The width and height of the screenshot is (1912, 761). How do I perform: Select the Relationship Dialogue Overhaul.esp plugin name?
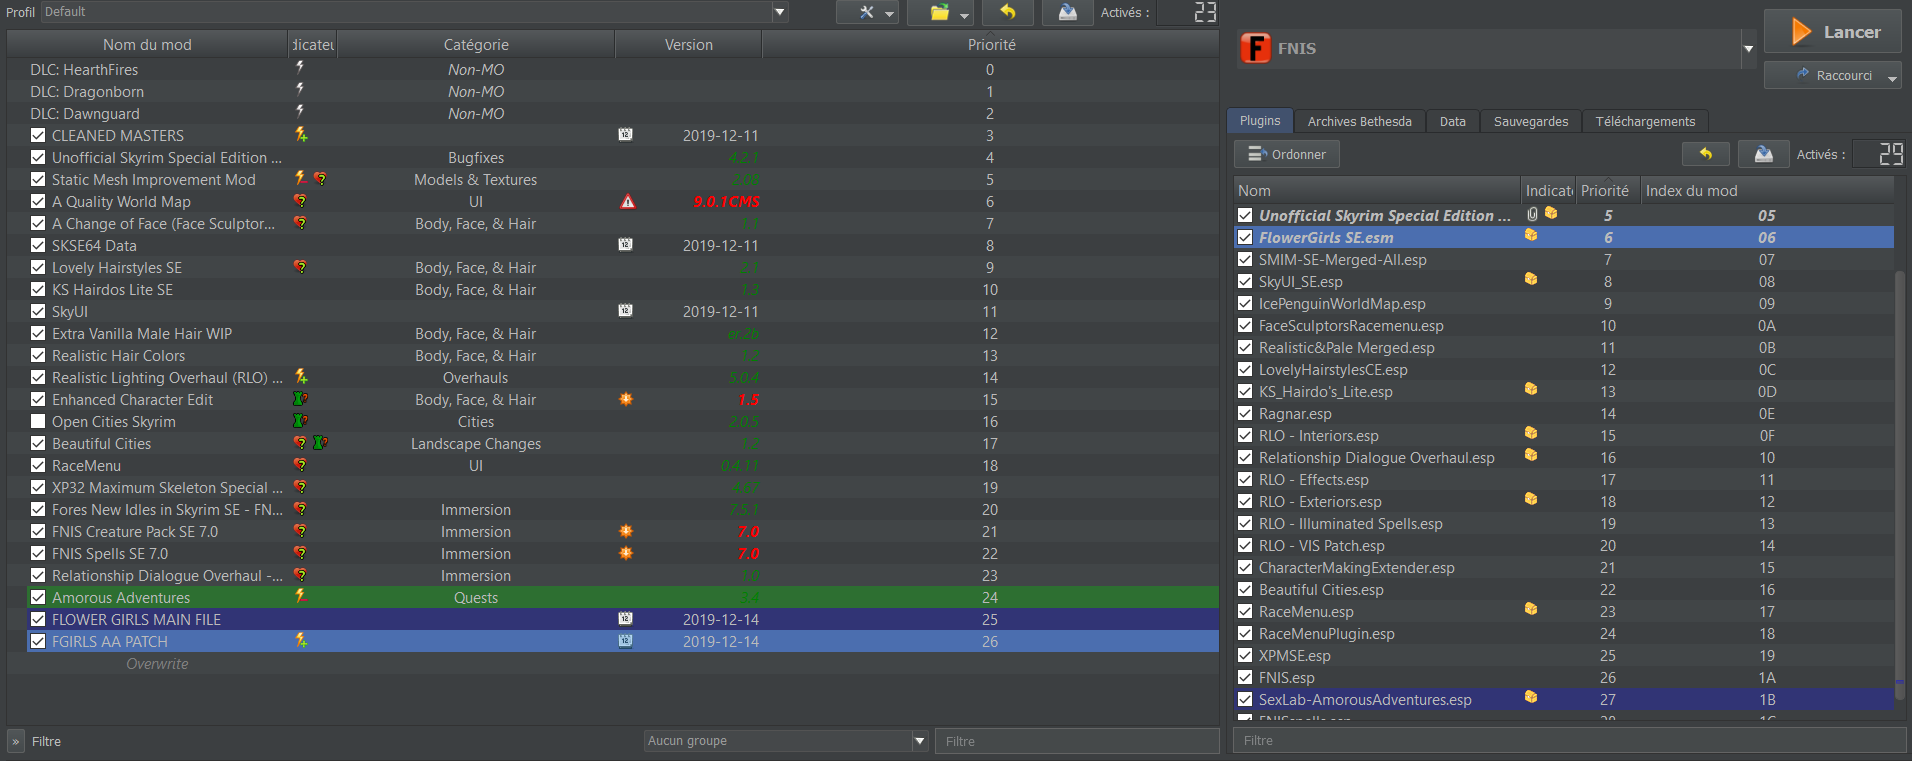(1377, 457)
